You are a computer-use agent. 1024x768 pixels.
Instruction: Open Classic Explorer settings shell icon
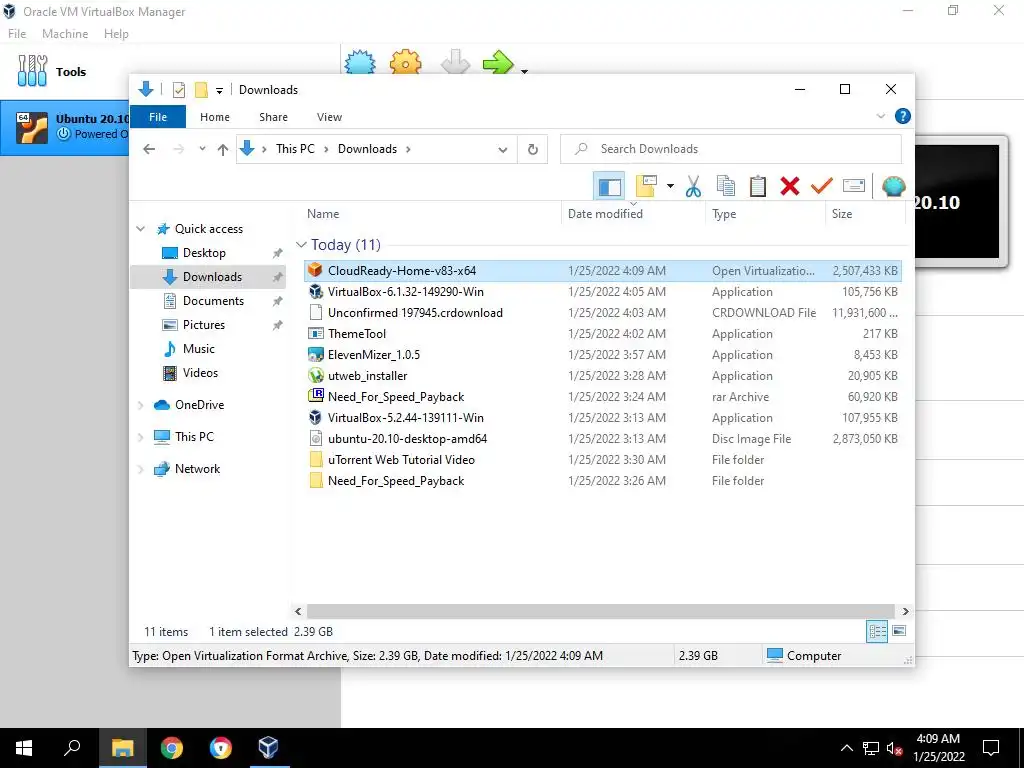click(x=893, y=186)
